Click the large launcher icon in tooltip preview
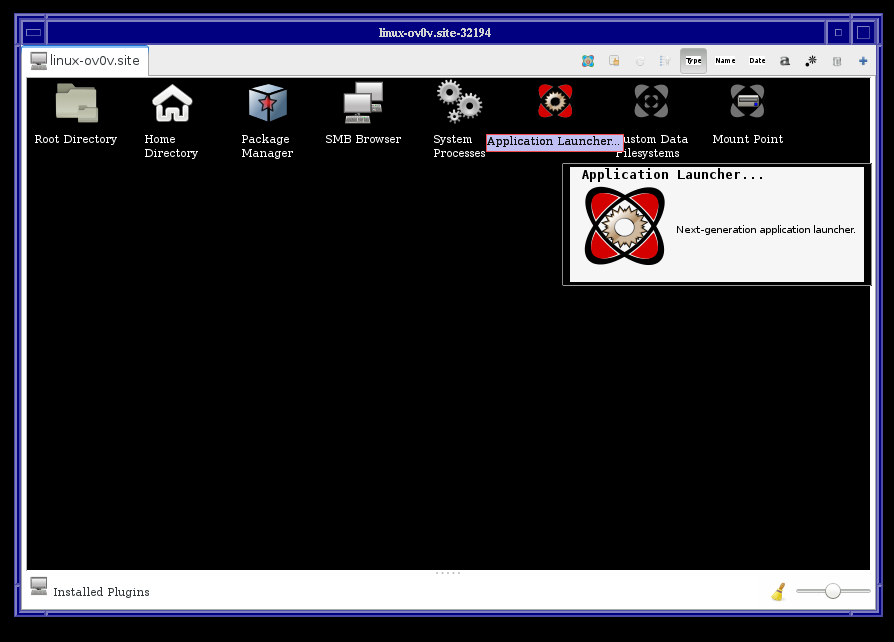 point(624,226)
